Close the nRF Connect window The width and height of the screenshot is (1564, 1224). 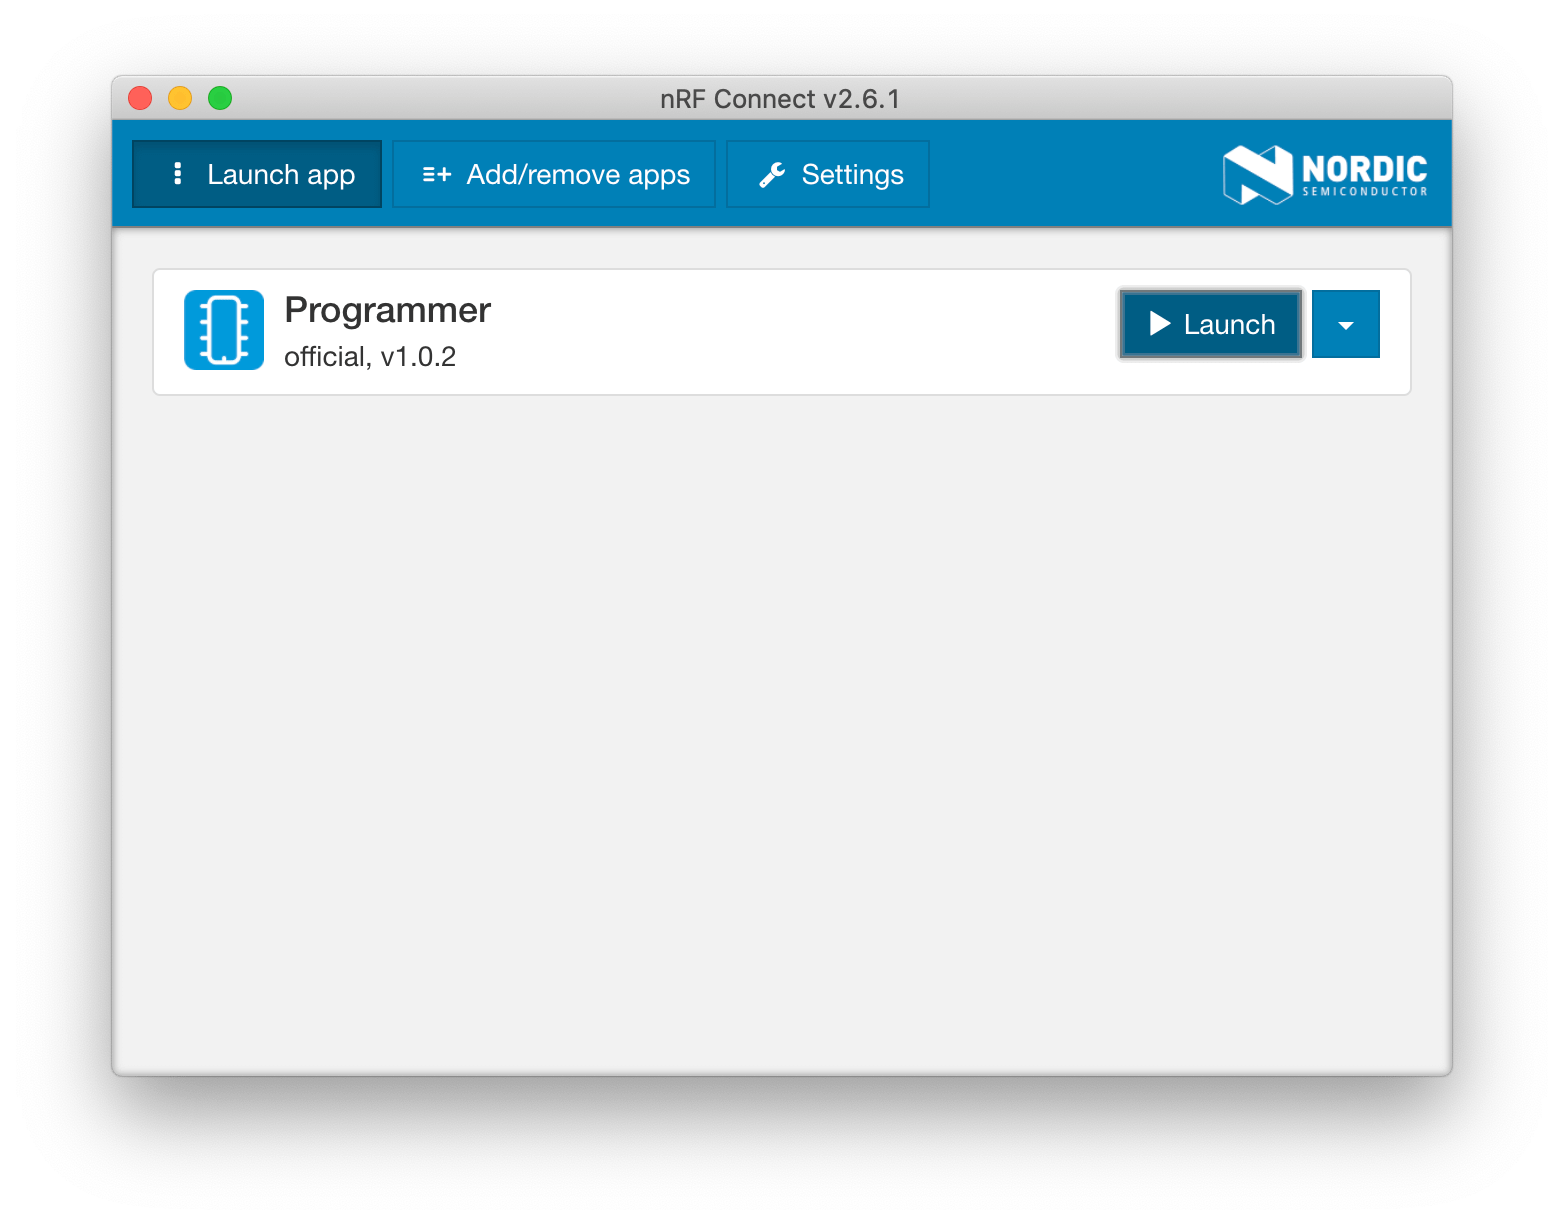pos(140,98)
